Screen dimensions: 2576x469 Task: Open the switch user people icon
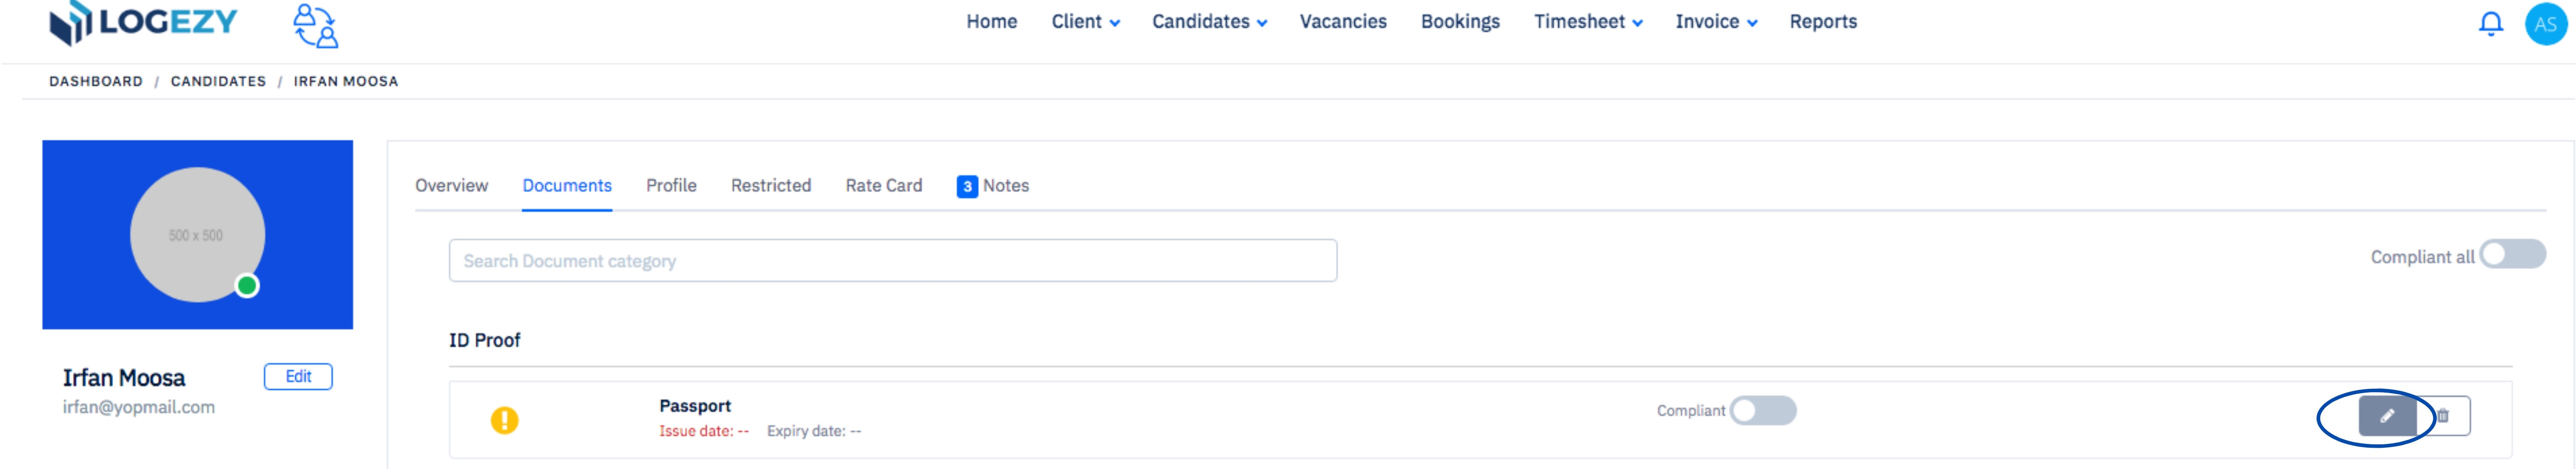(x=315, y=25)
